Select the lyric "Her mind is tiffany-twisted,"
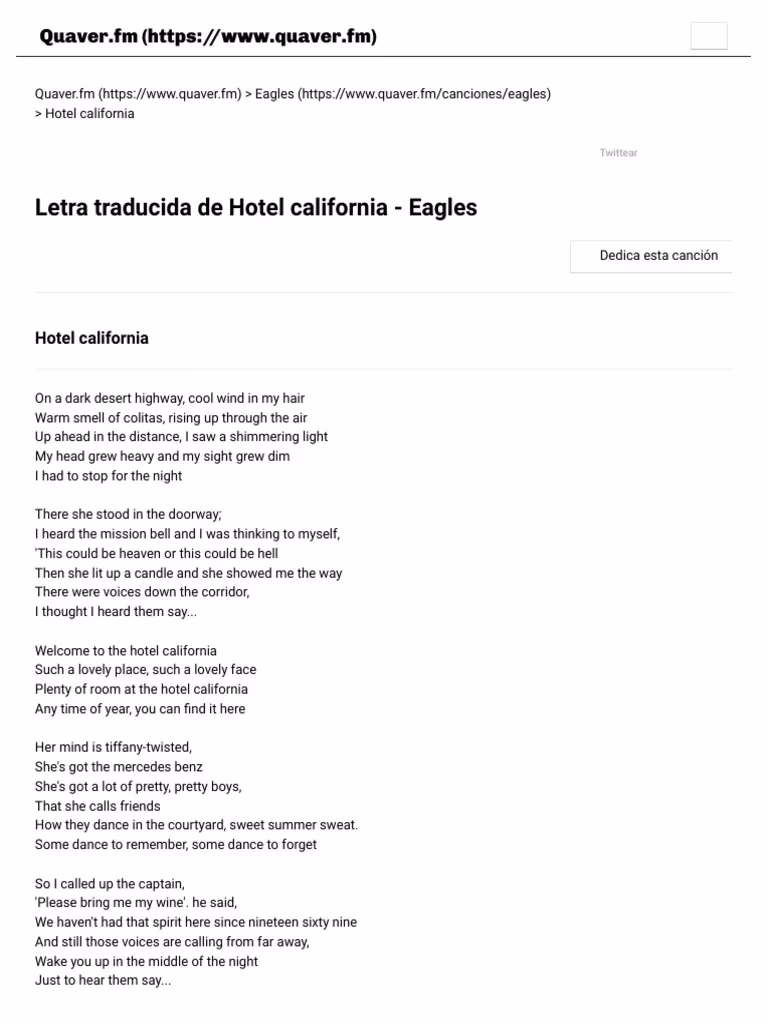Viewport: 768px width, 1024px height. [x=112, y=746]
